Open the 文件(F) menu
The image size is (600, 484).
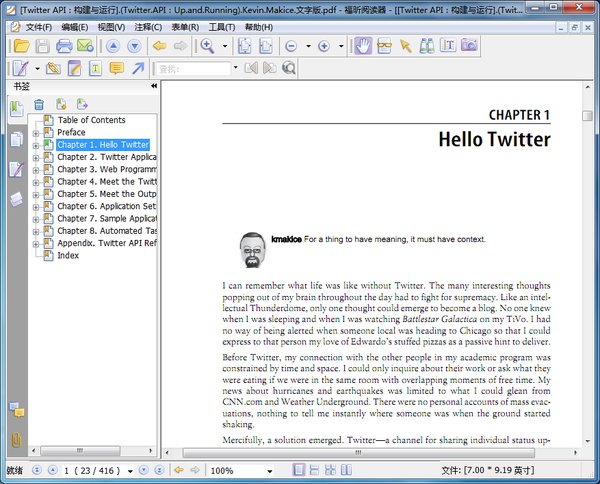[38, 27]
